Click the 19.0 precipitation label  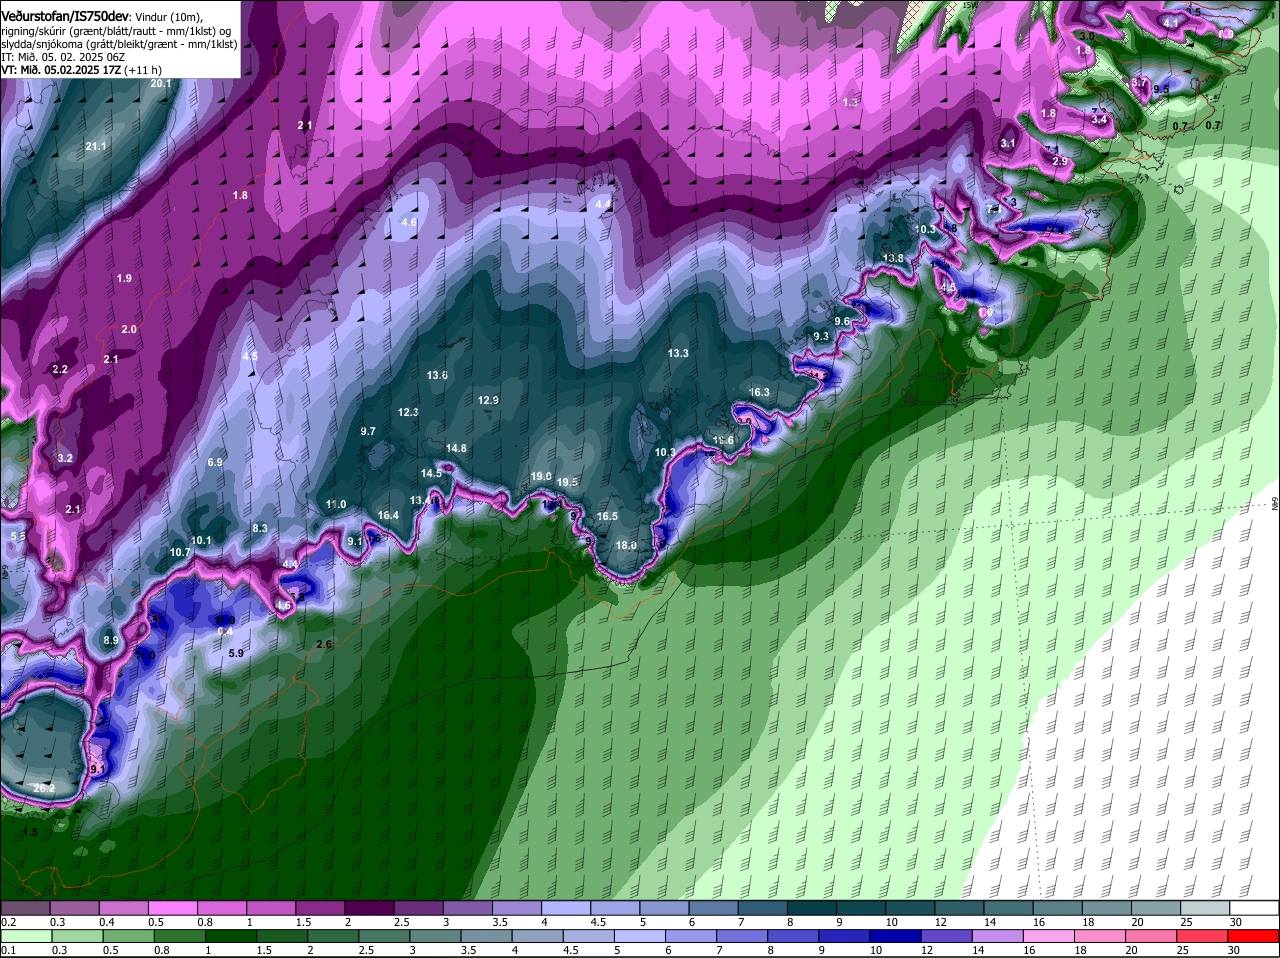click(541, 476)
